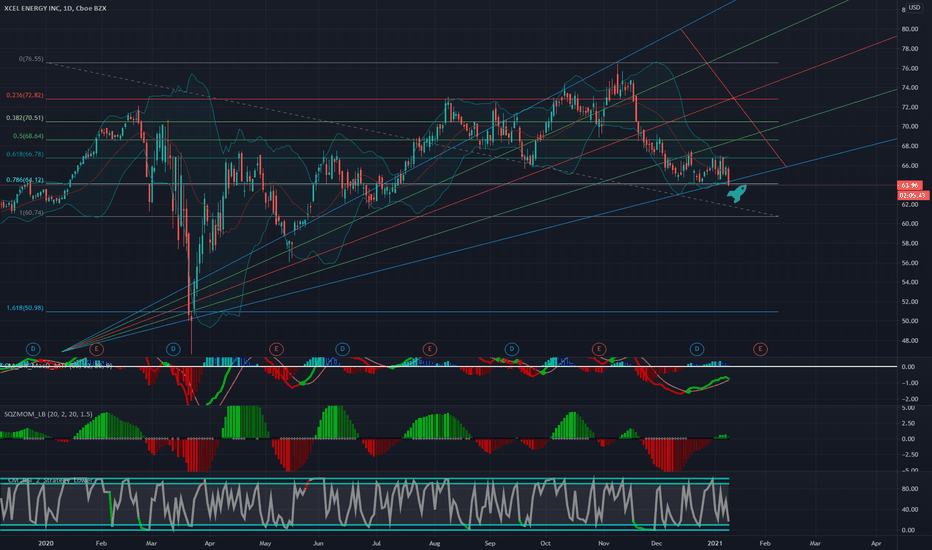Click the 78.00 price axis value

909,49
